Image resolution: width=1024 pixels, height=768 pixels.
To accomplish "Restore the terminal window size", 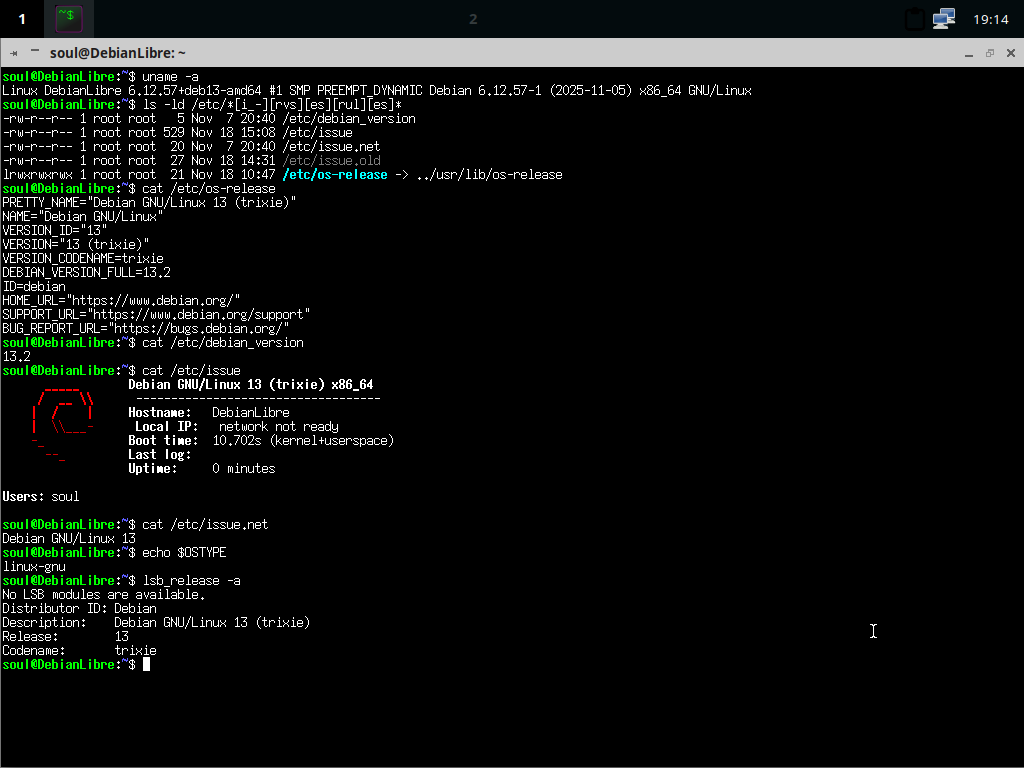I will tap(990, 53).
